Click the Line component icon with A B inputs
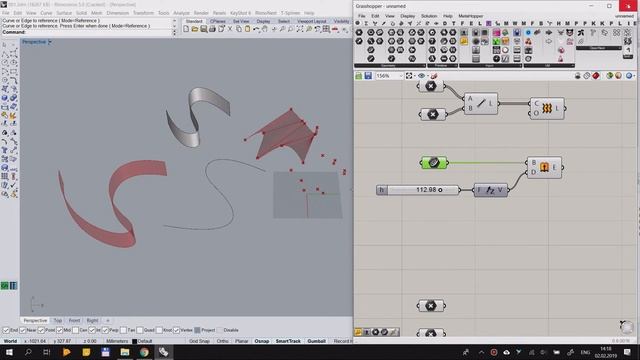Viewport: 640px width, 360px height. [x=481, y=103]
